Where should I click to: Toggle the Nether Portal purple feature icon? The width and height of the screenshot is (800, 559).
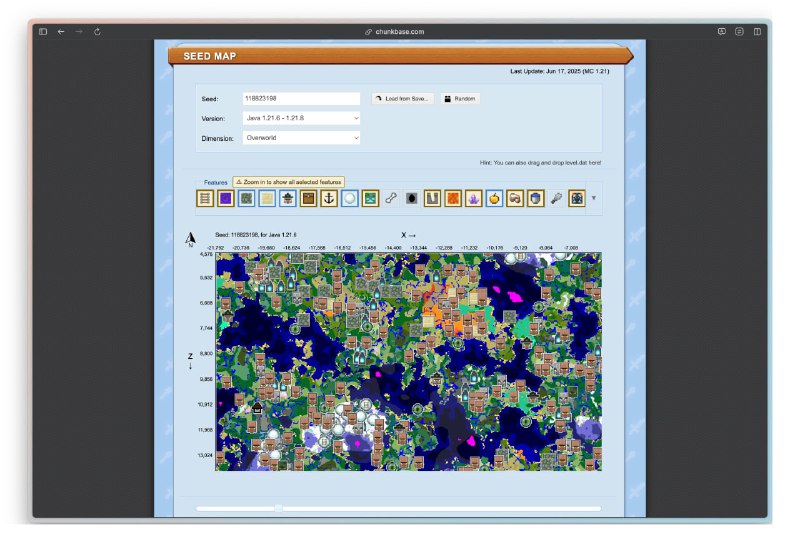225,199
